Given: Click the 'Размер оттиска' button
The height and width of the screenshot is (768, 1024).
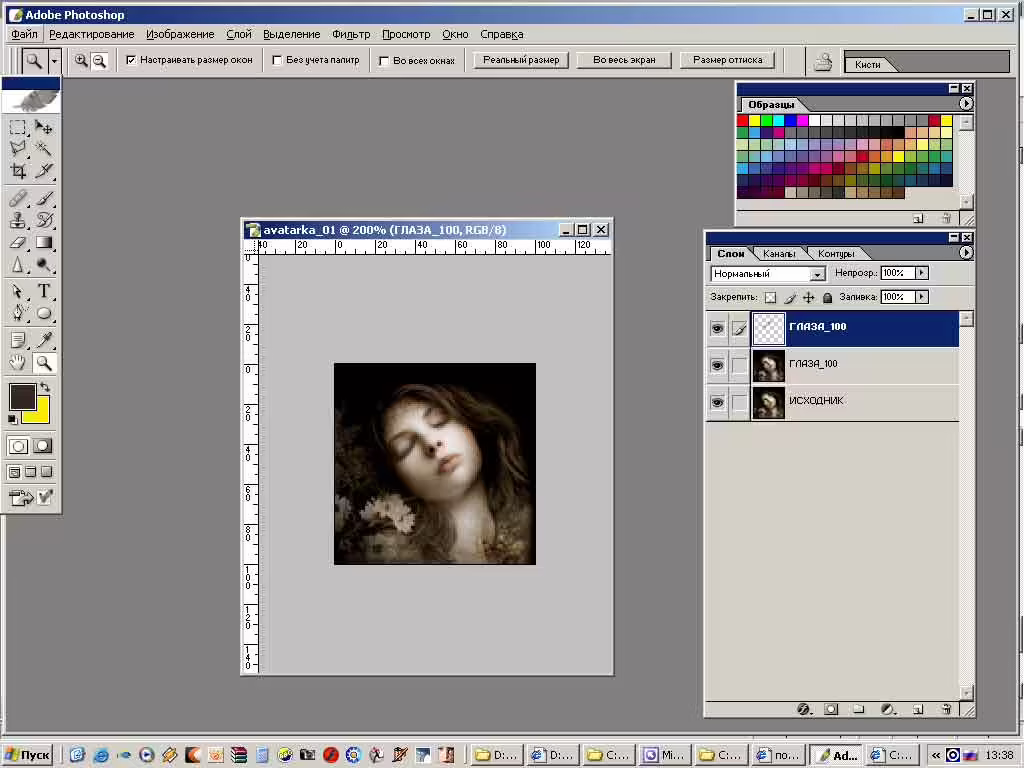Looking at the screenshot, I should tap(728, 60).
